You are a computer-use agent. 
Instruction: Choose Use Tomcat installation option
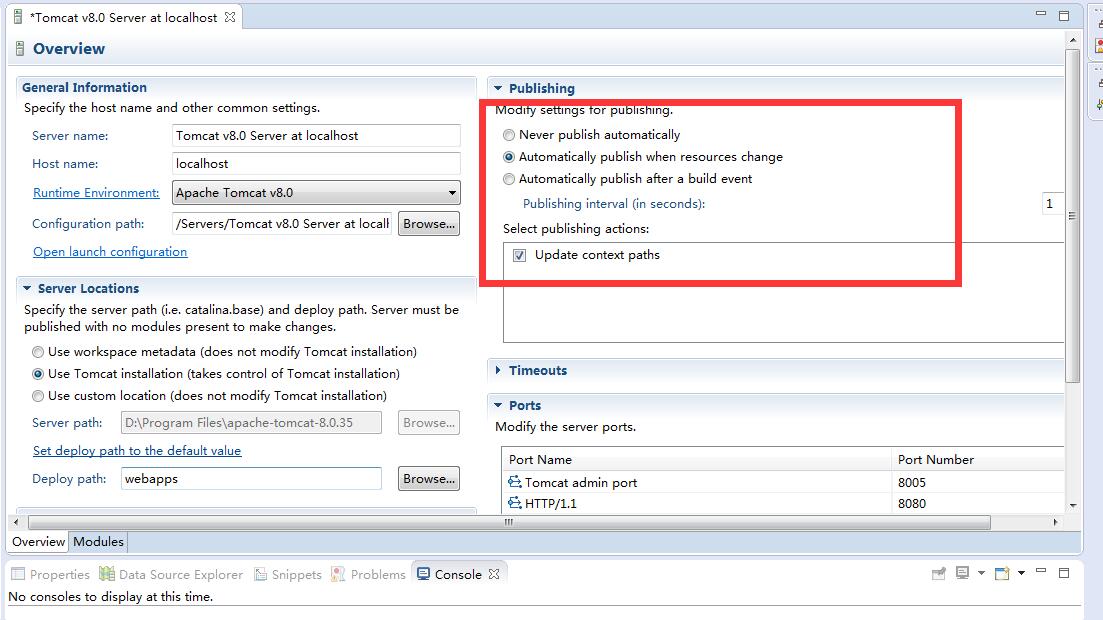point(38,374)
